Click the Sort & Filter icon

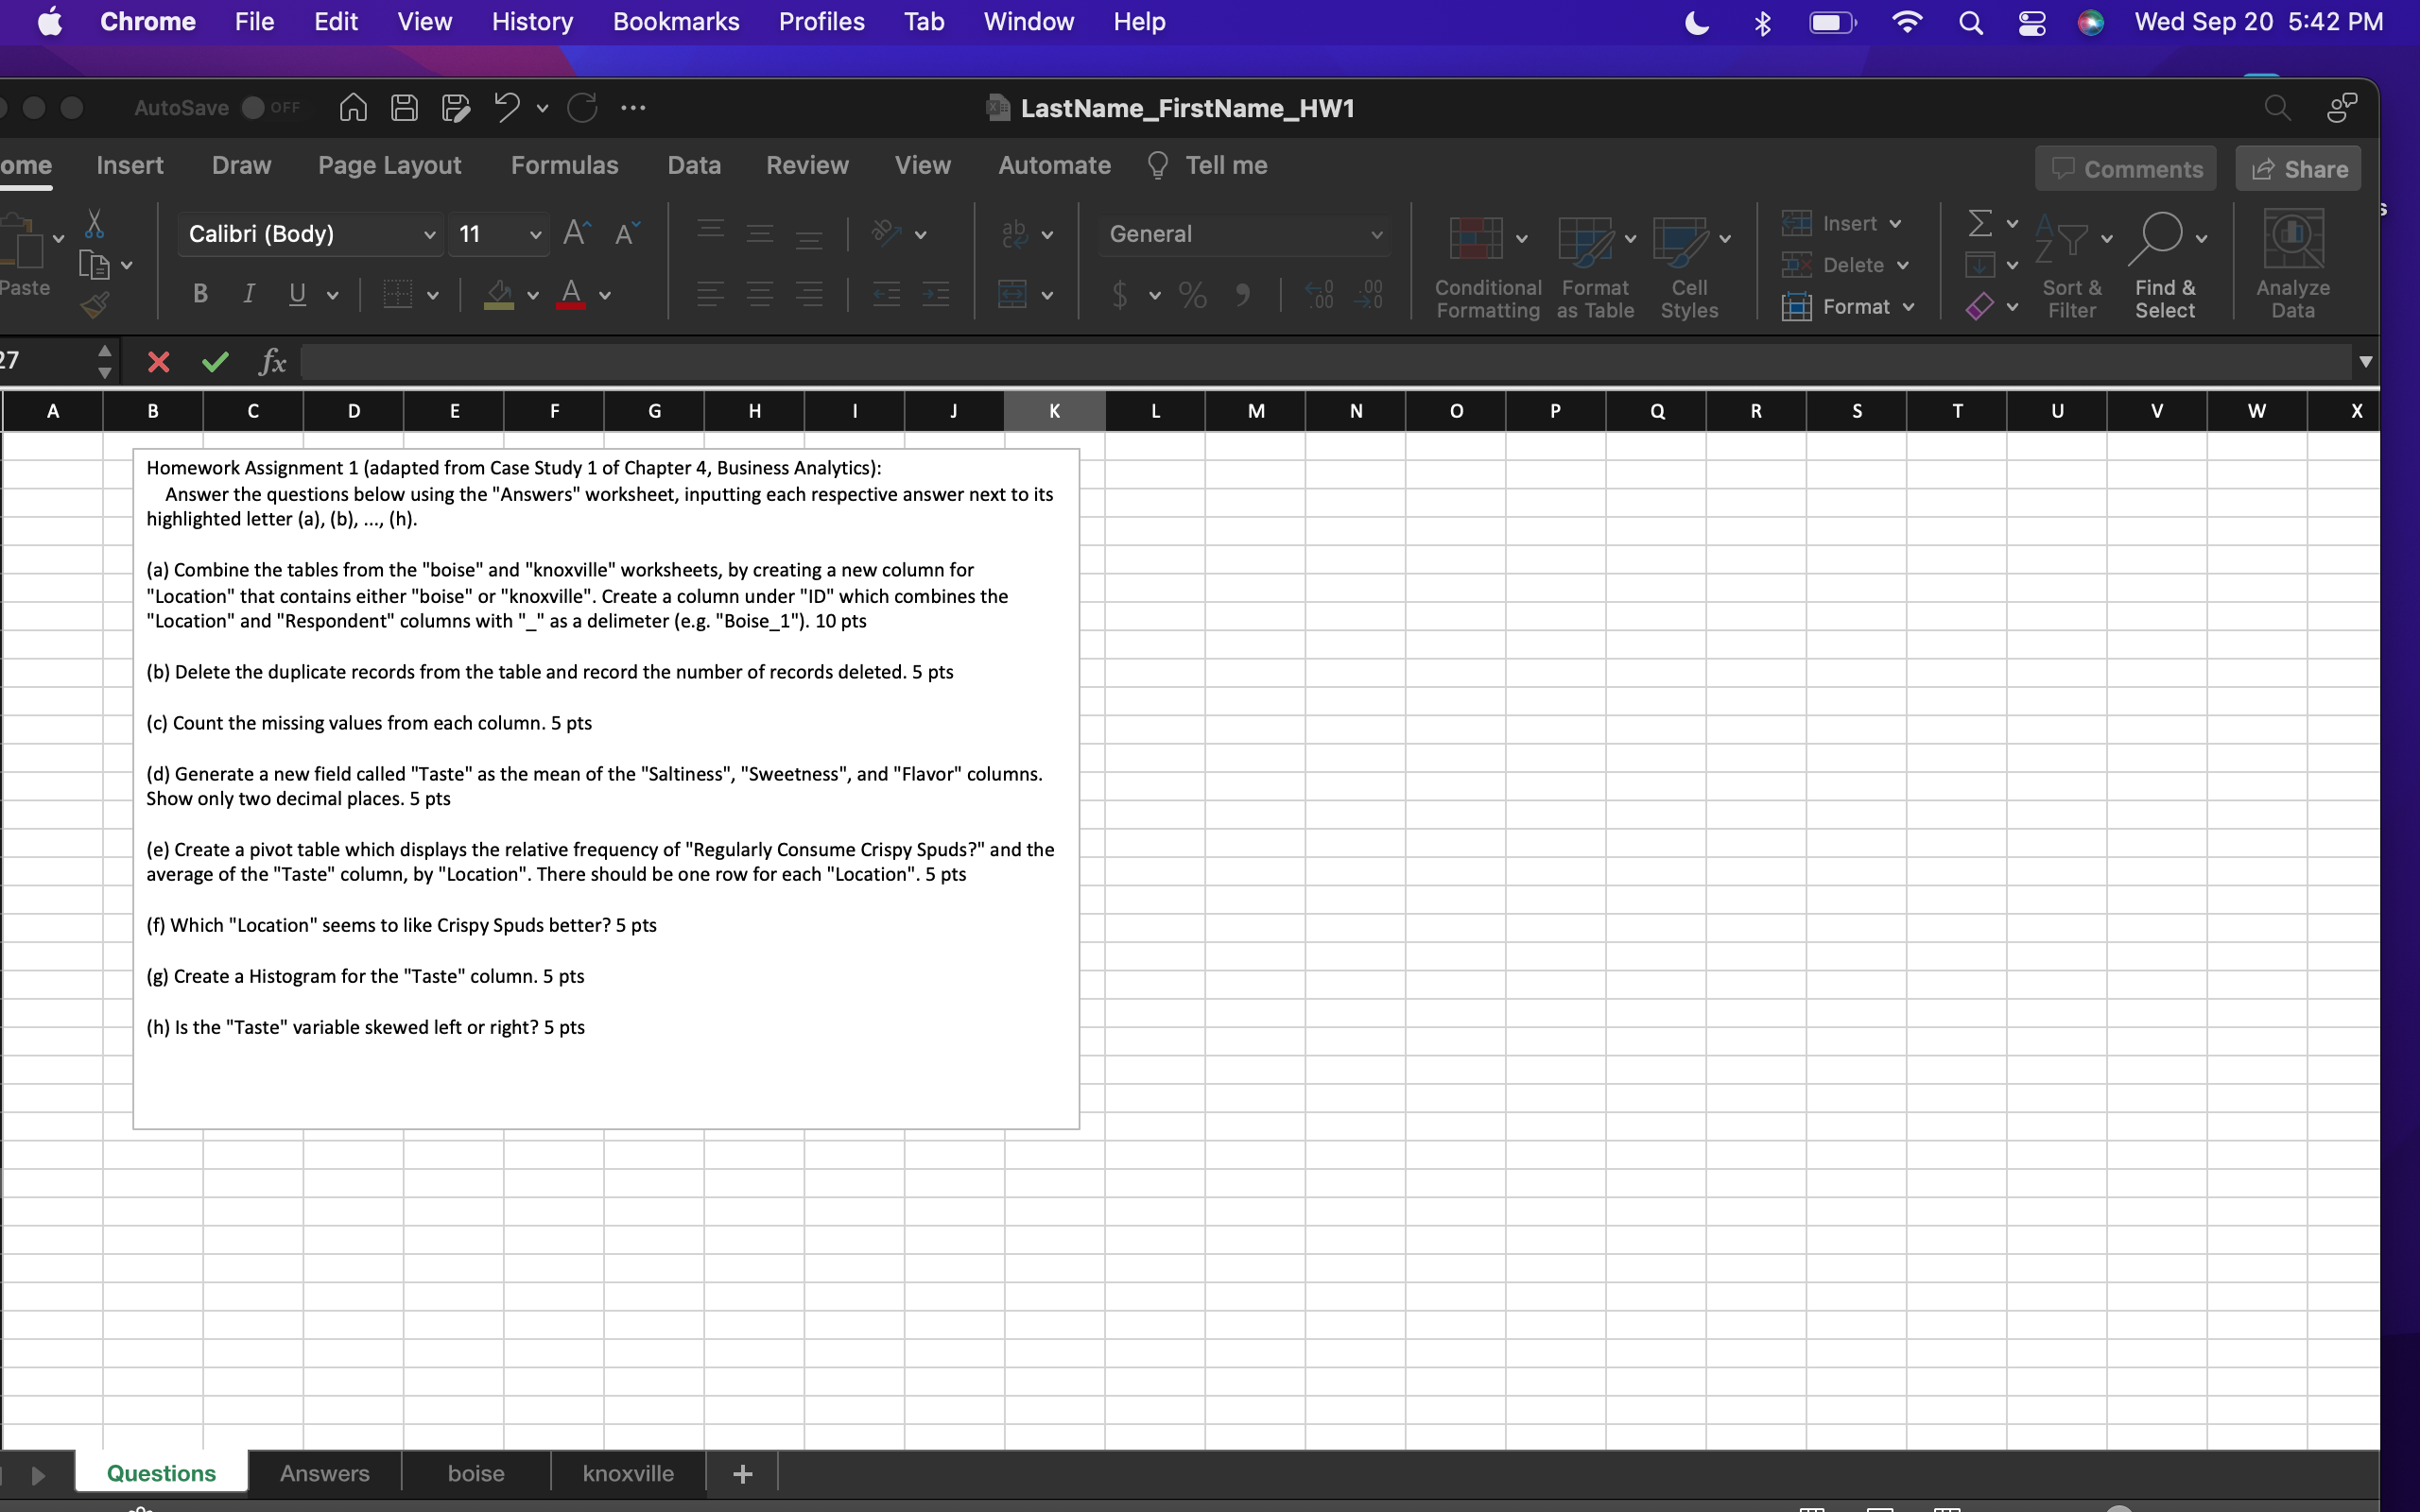[x=2061, y=238]
